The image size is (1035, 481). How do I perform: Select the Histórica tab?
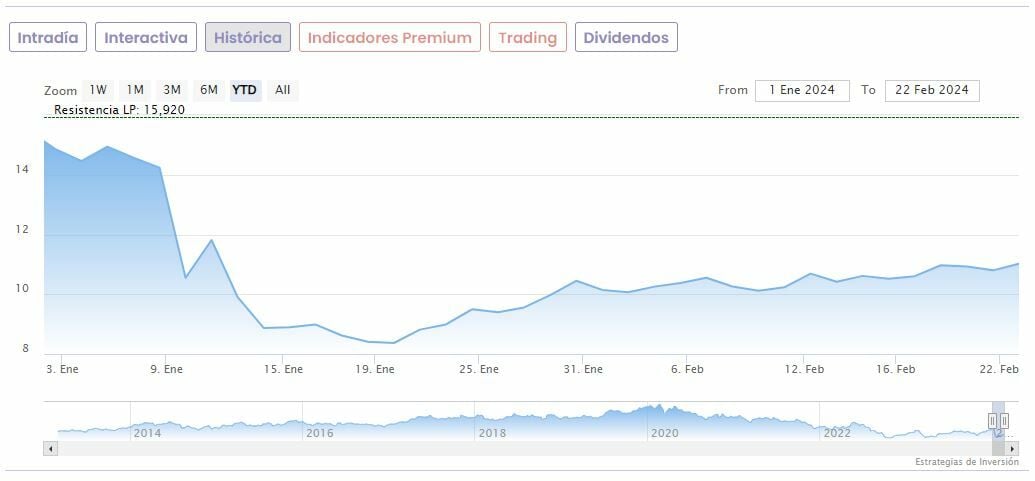click(x=248, y=38)
